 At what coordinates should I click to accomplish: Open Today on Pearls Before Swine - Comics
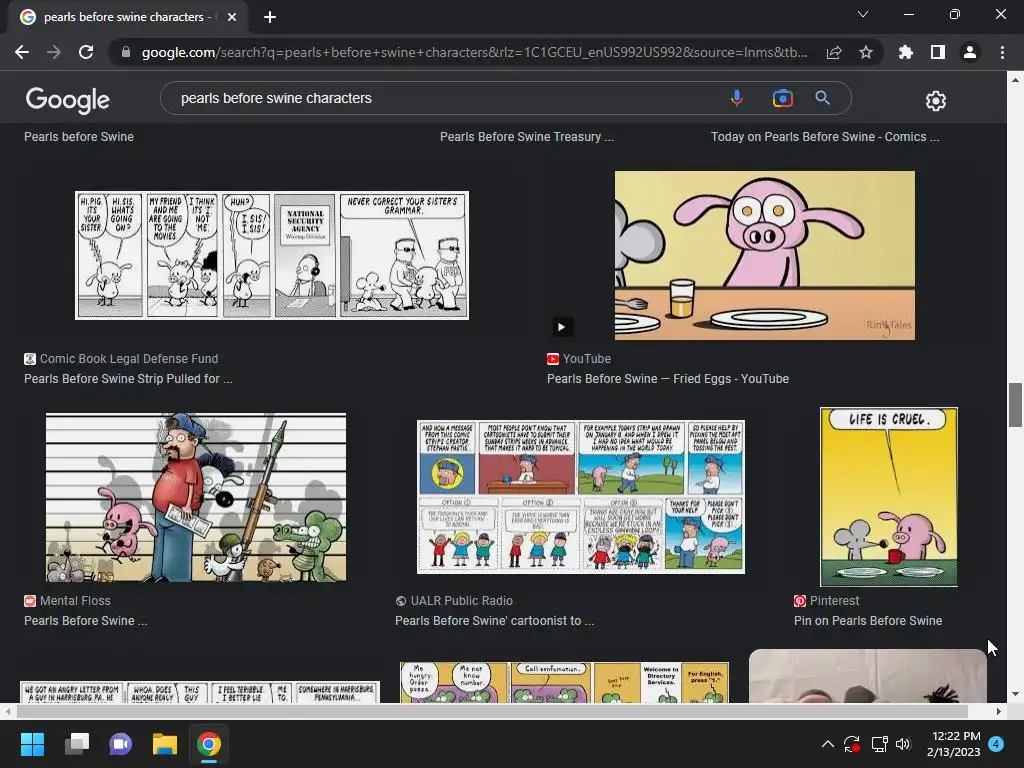[x=825, y=136]
